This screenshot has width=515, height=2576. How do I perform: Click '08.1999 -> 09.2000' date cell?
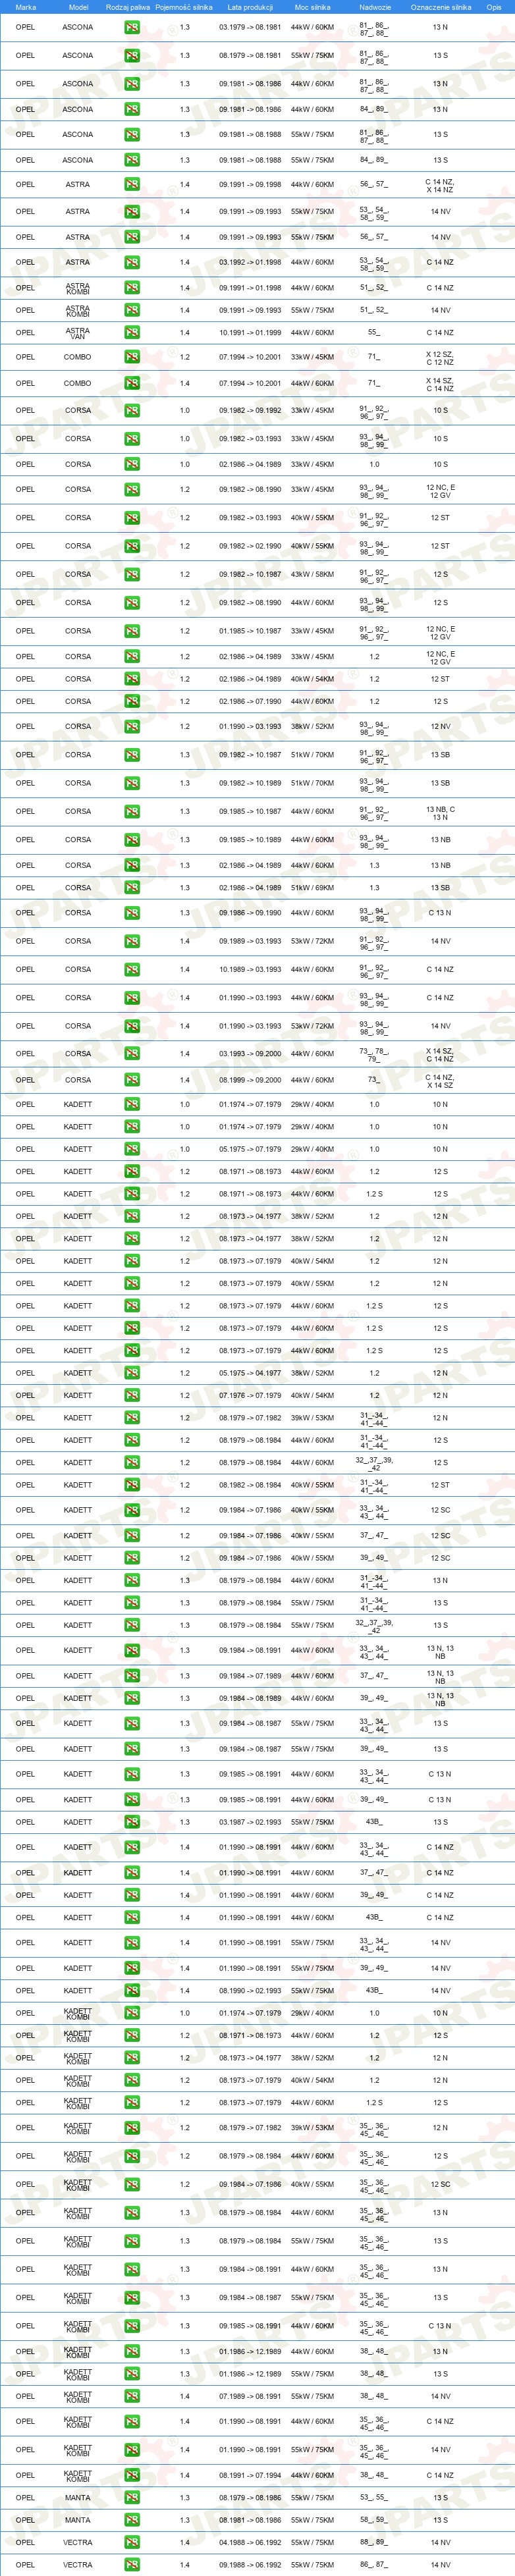pos(250,1080)
